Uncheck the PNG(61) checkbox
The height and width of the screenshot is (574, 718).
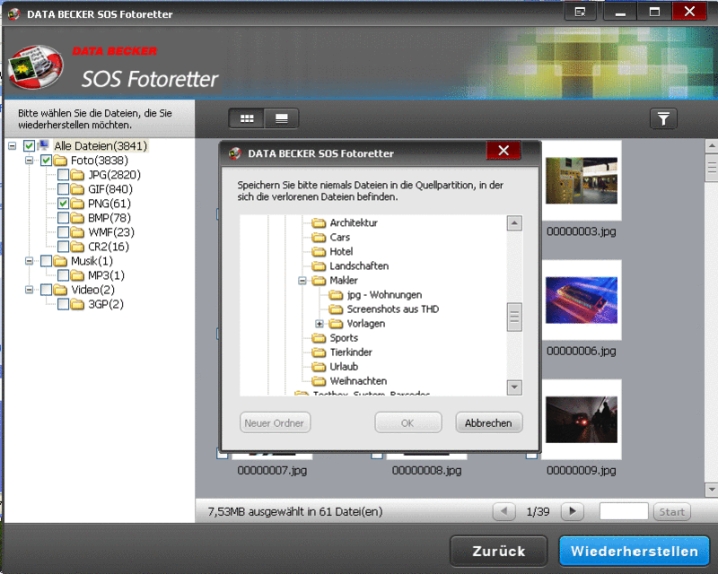coord(64,204)
